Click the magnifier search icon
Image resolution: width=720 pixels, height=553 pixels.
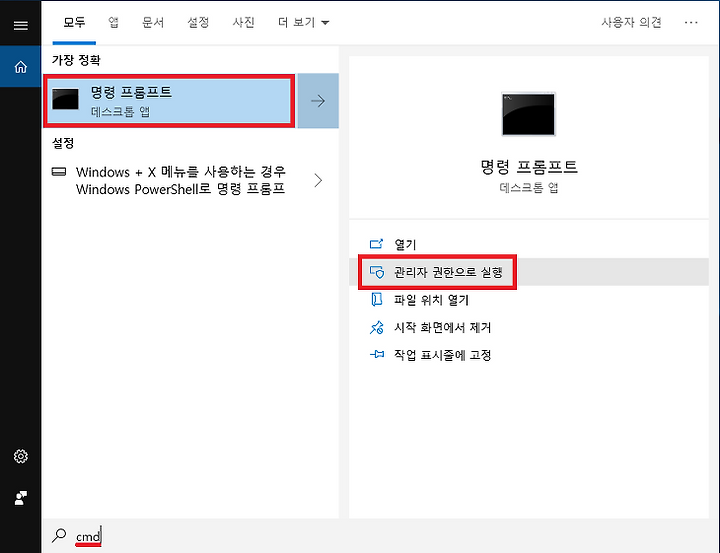tap(59, 536)
